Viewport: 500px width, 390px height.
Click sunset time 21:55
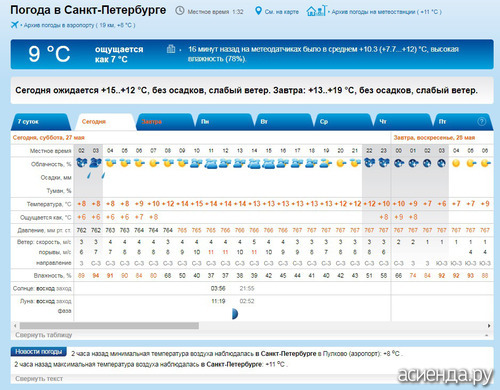(247, 288)
